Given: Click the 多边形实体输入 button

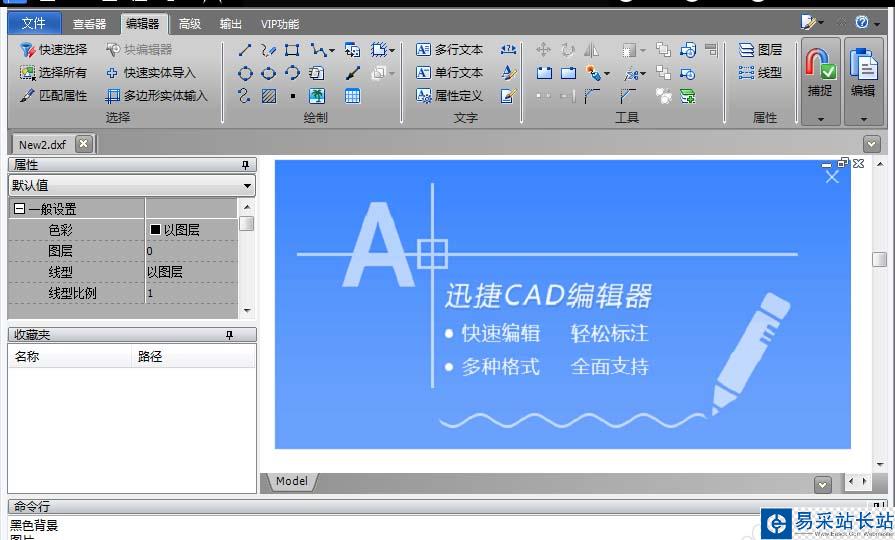Looking at the screenshot, I should (156, 95).
